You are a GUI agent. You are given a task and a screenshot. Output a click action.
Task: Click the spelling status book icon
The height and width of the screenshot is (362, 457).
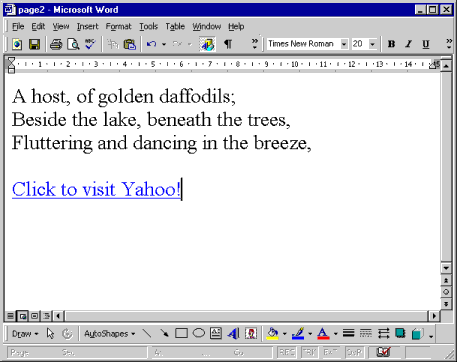point(383,352)
